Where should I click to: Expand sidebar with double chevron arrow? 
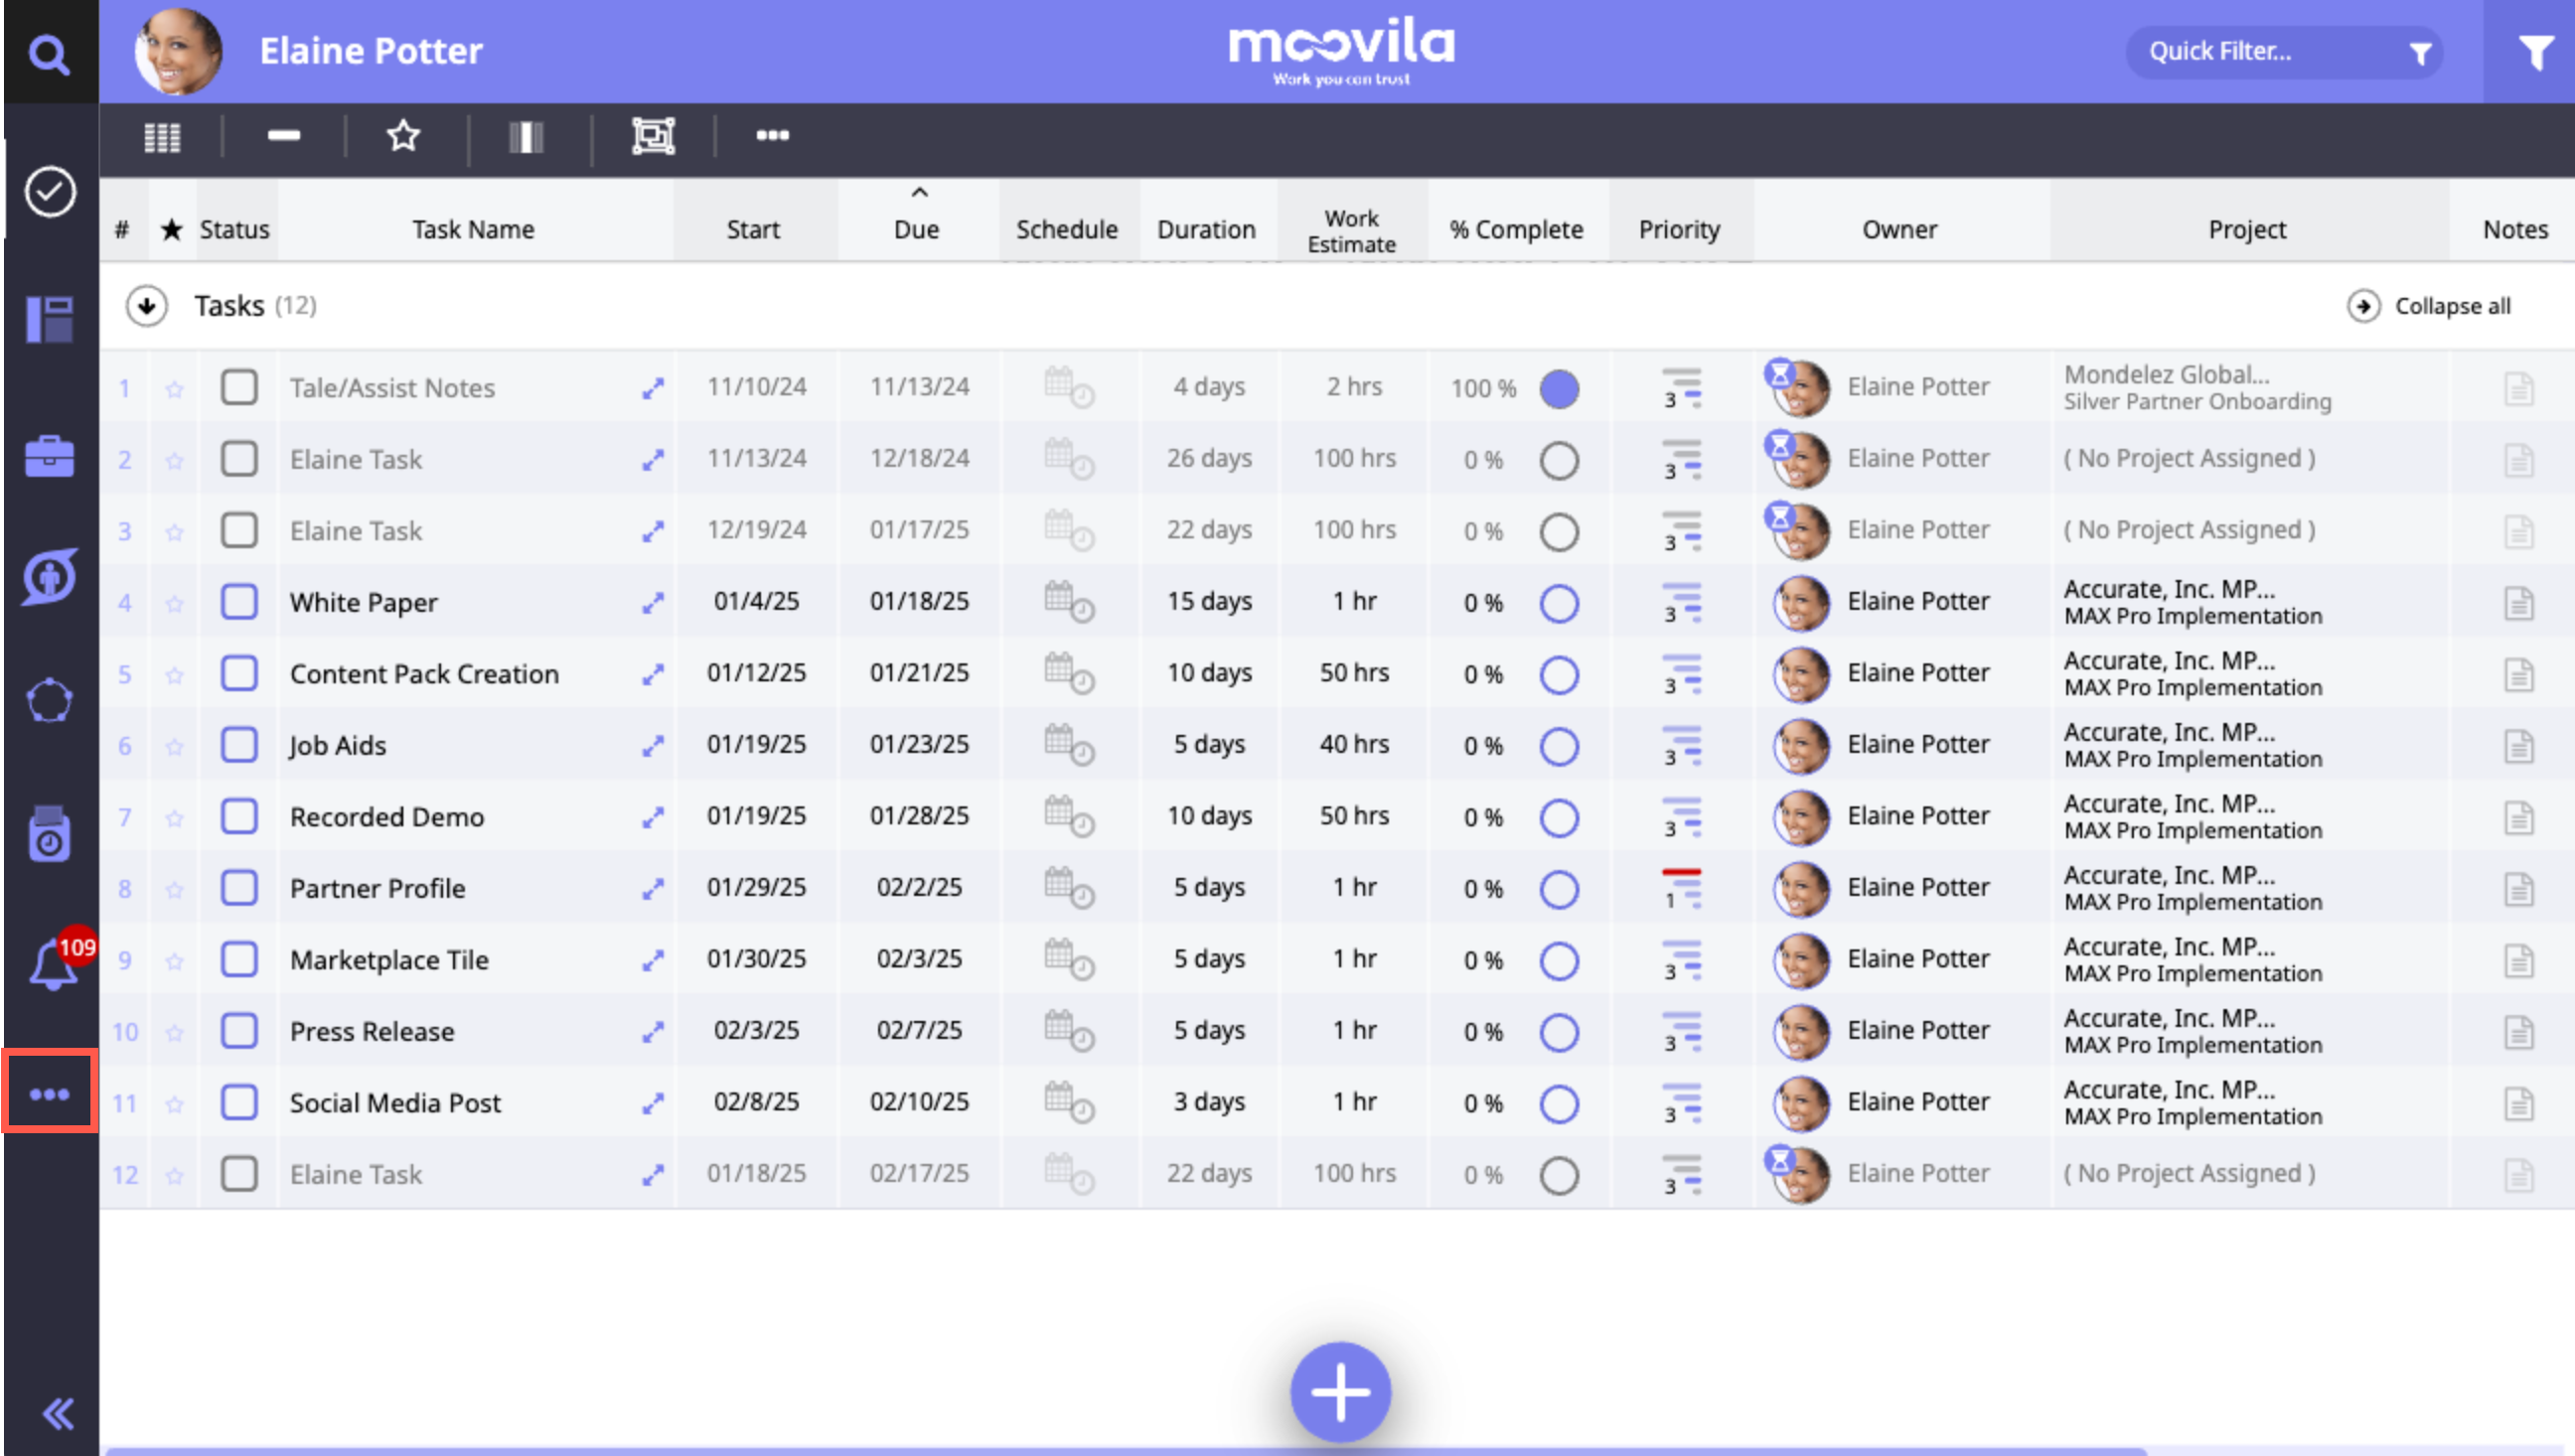pos(57,1413)
